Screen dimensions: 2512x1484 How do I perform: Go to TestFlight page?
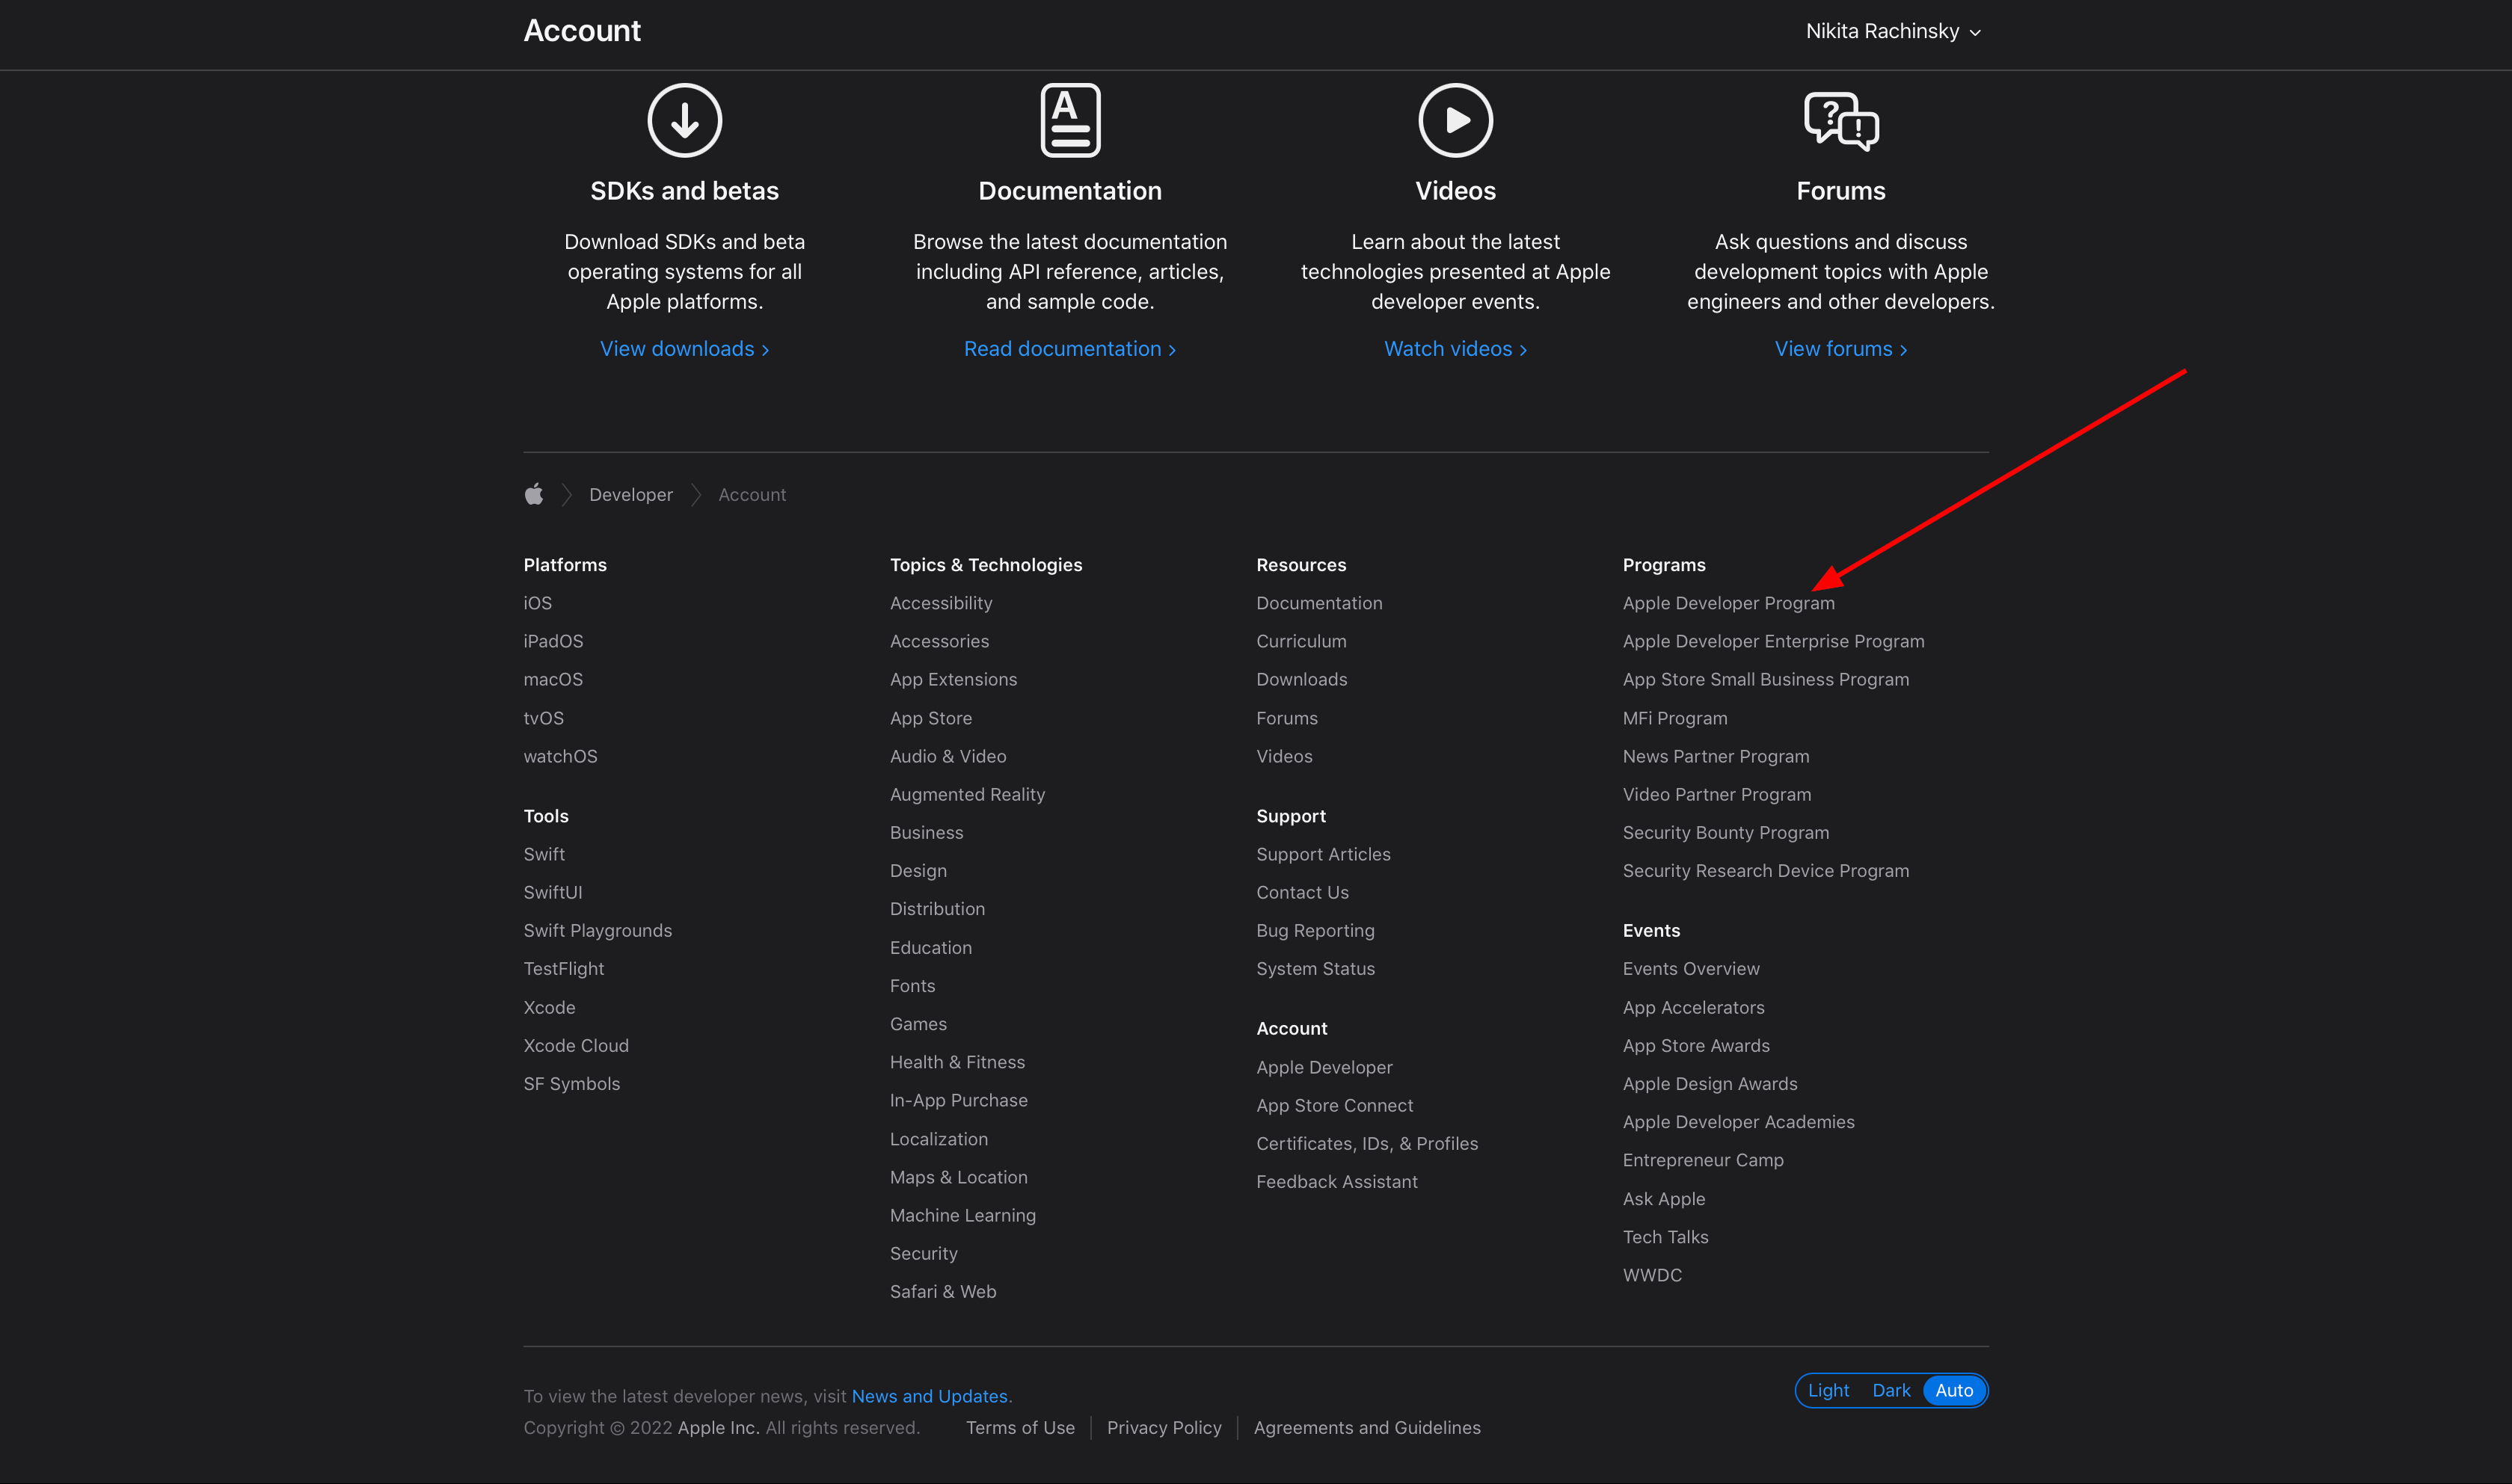pyautogui.click(x=564, y=968)
